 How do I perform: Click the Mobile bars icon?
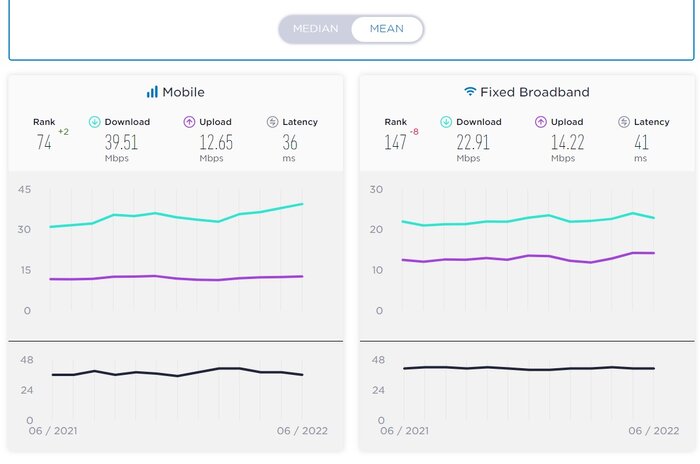click(152, 92)
